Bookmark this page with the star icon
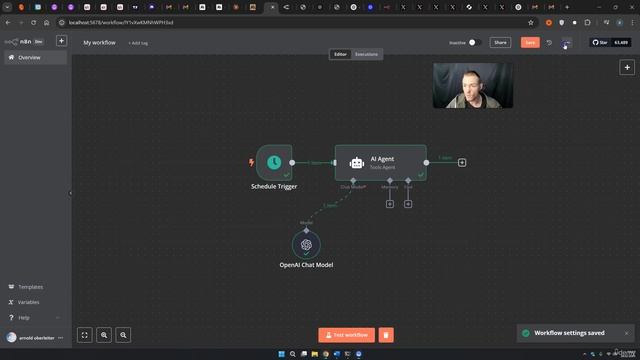Image resolution: width=640 pixels, height=360 pixels. (531, 22)
